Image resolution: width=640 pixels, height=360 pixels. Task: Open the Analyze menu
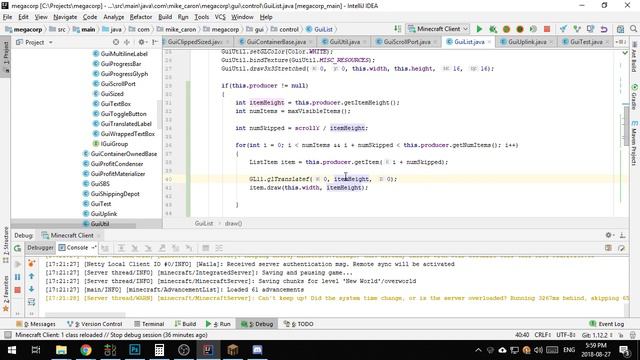click(x=113, y=17)
